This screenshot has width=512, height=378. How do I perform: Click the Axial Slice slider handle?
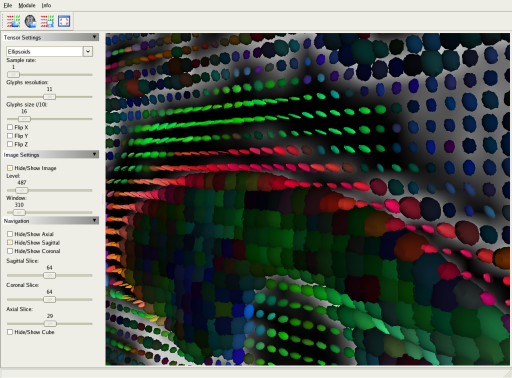pos(50,324)
